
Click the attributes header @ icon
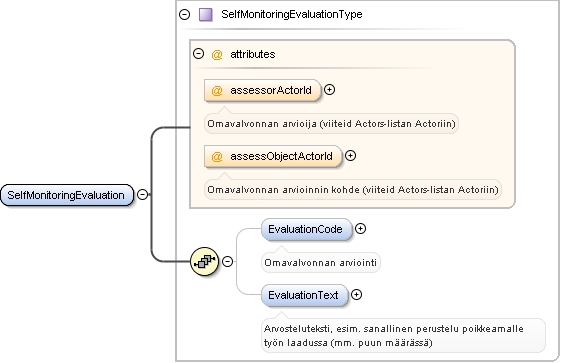(217, 55)
